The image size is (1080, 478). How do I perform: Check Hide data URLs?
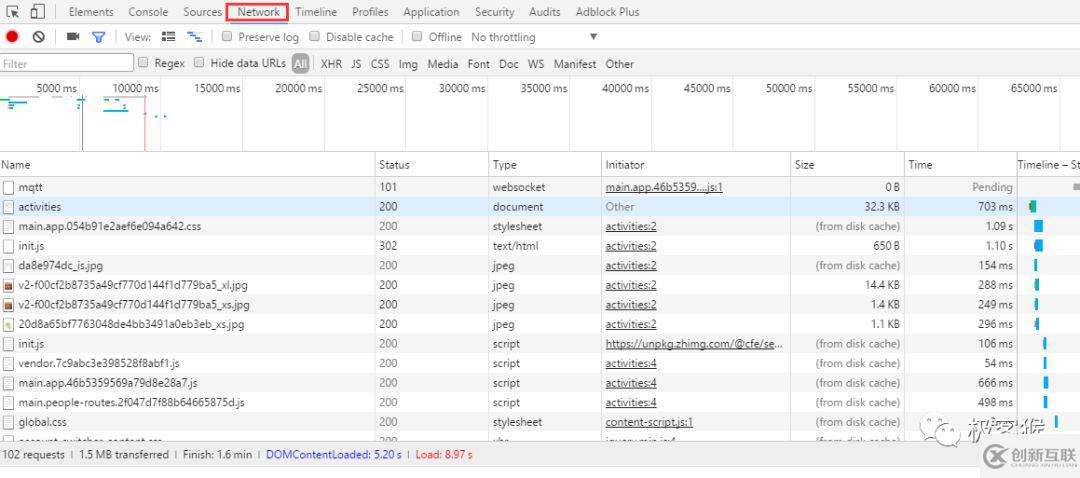199,62
